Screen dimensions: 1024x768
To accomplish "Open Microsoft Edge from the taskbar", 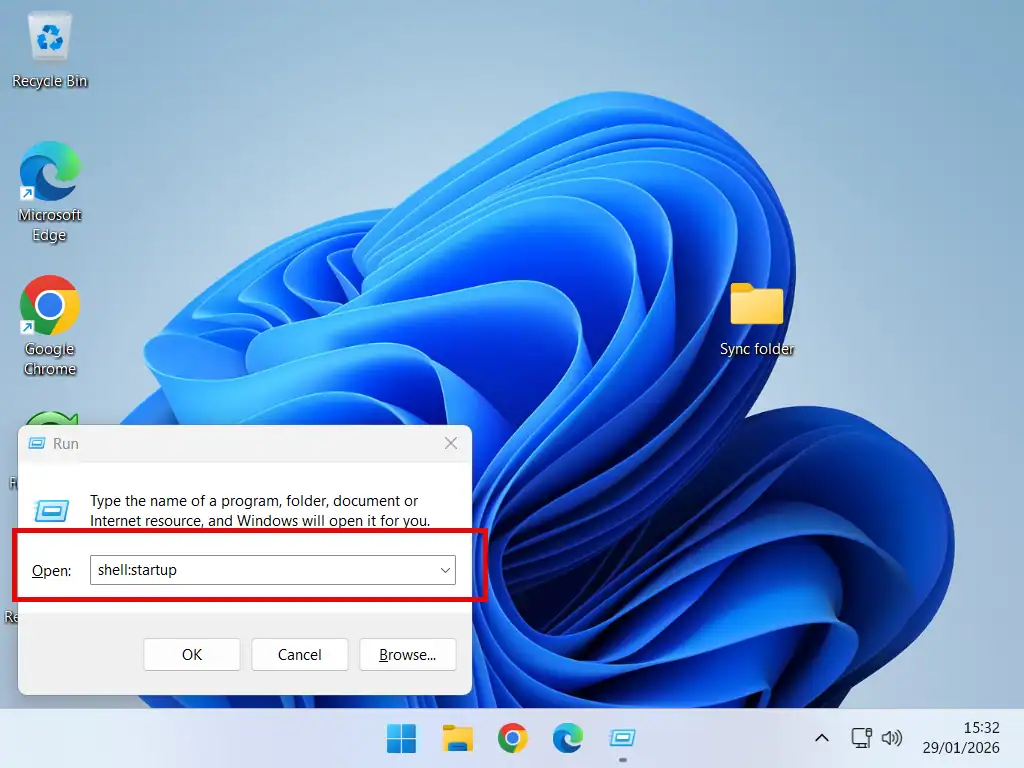I will 567,737.
